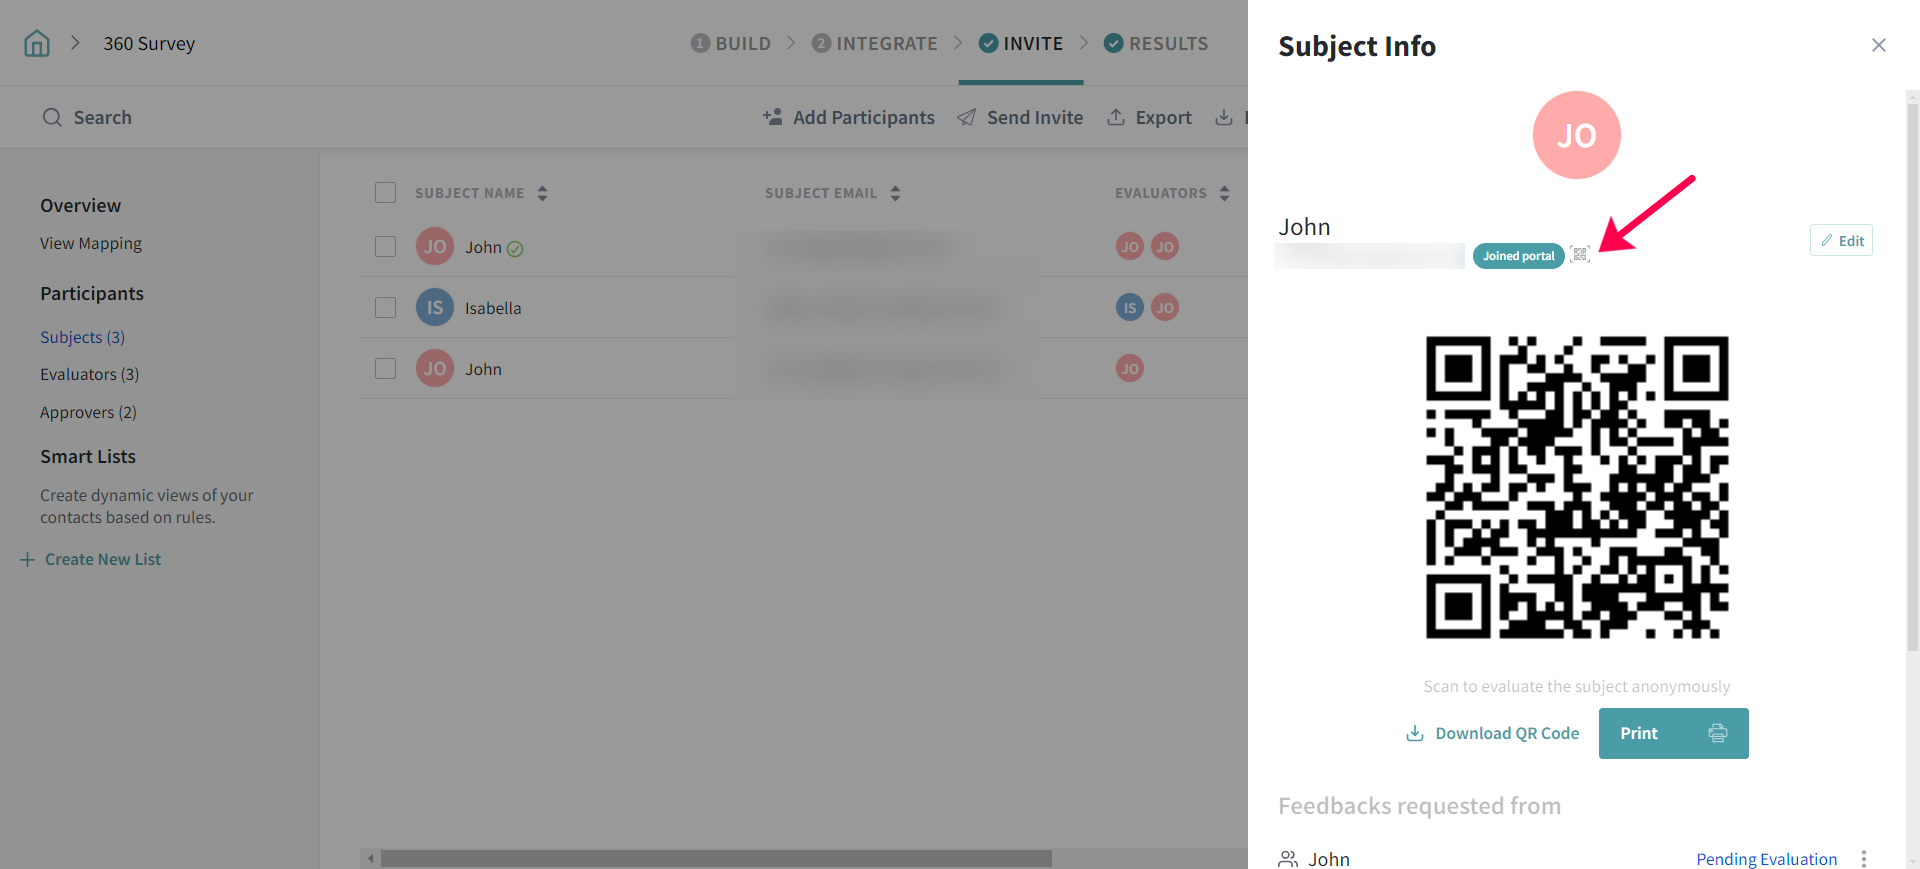The width and height of the screenshot is (1920, 869).
Task: Select checkbox for first John row
Action: (x=385, y=247)
